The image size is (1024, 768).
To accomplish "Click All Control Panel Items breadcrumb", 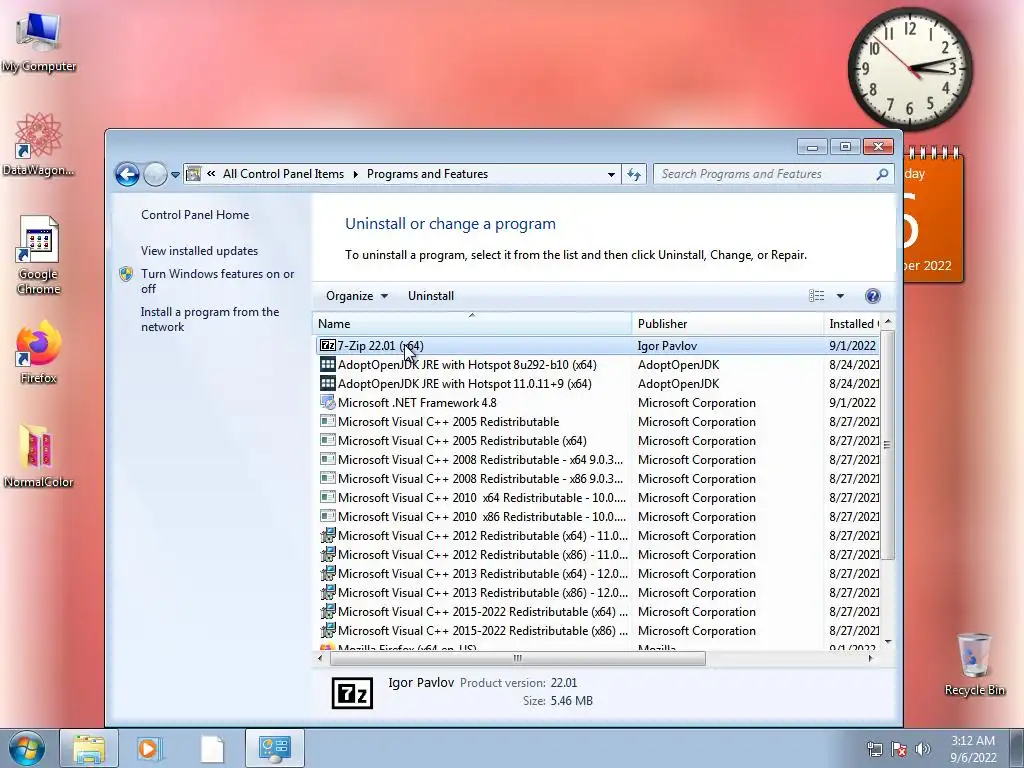I will (283, 174).
